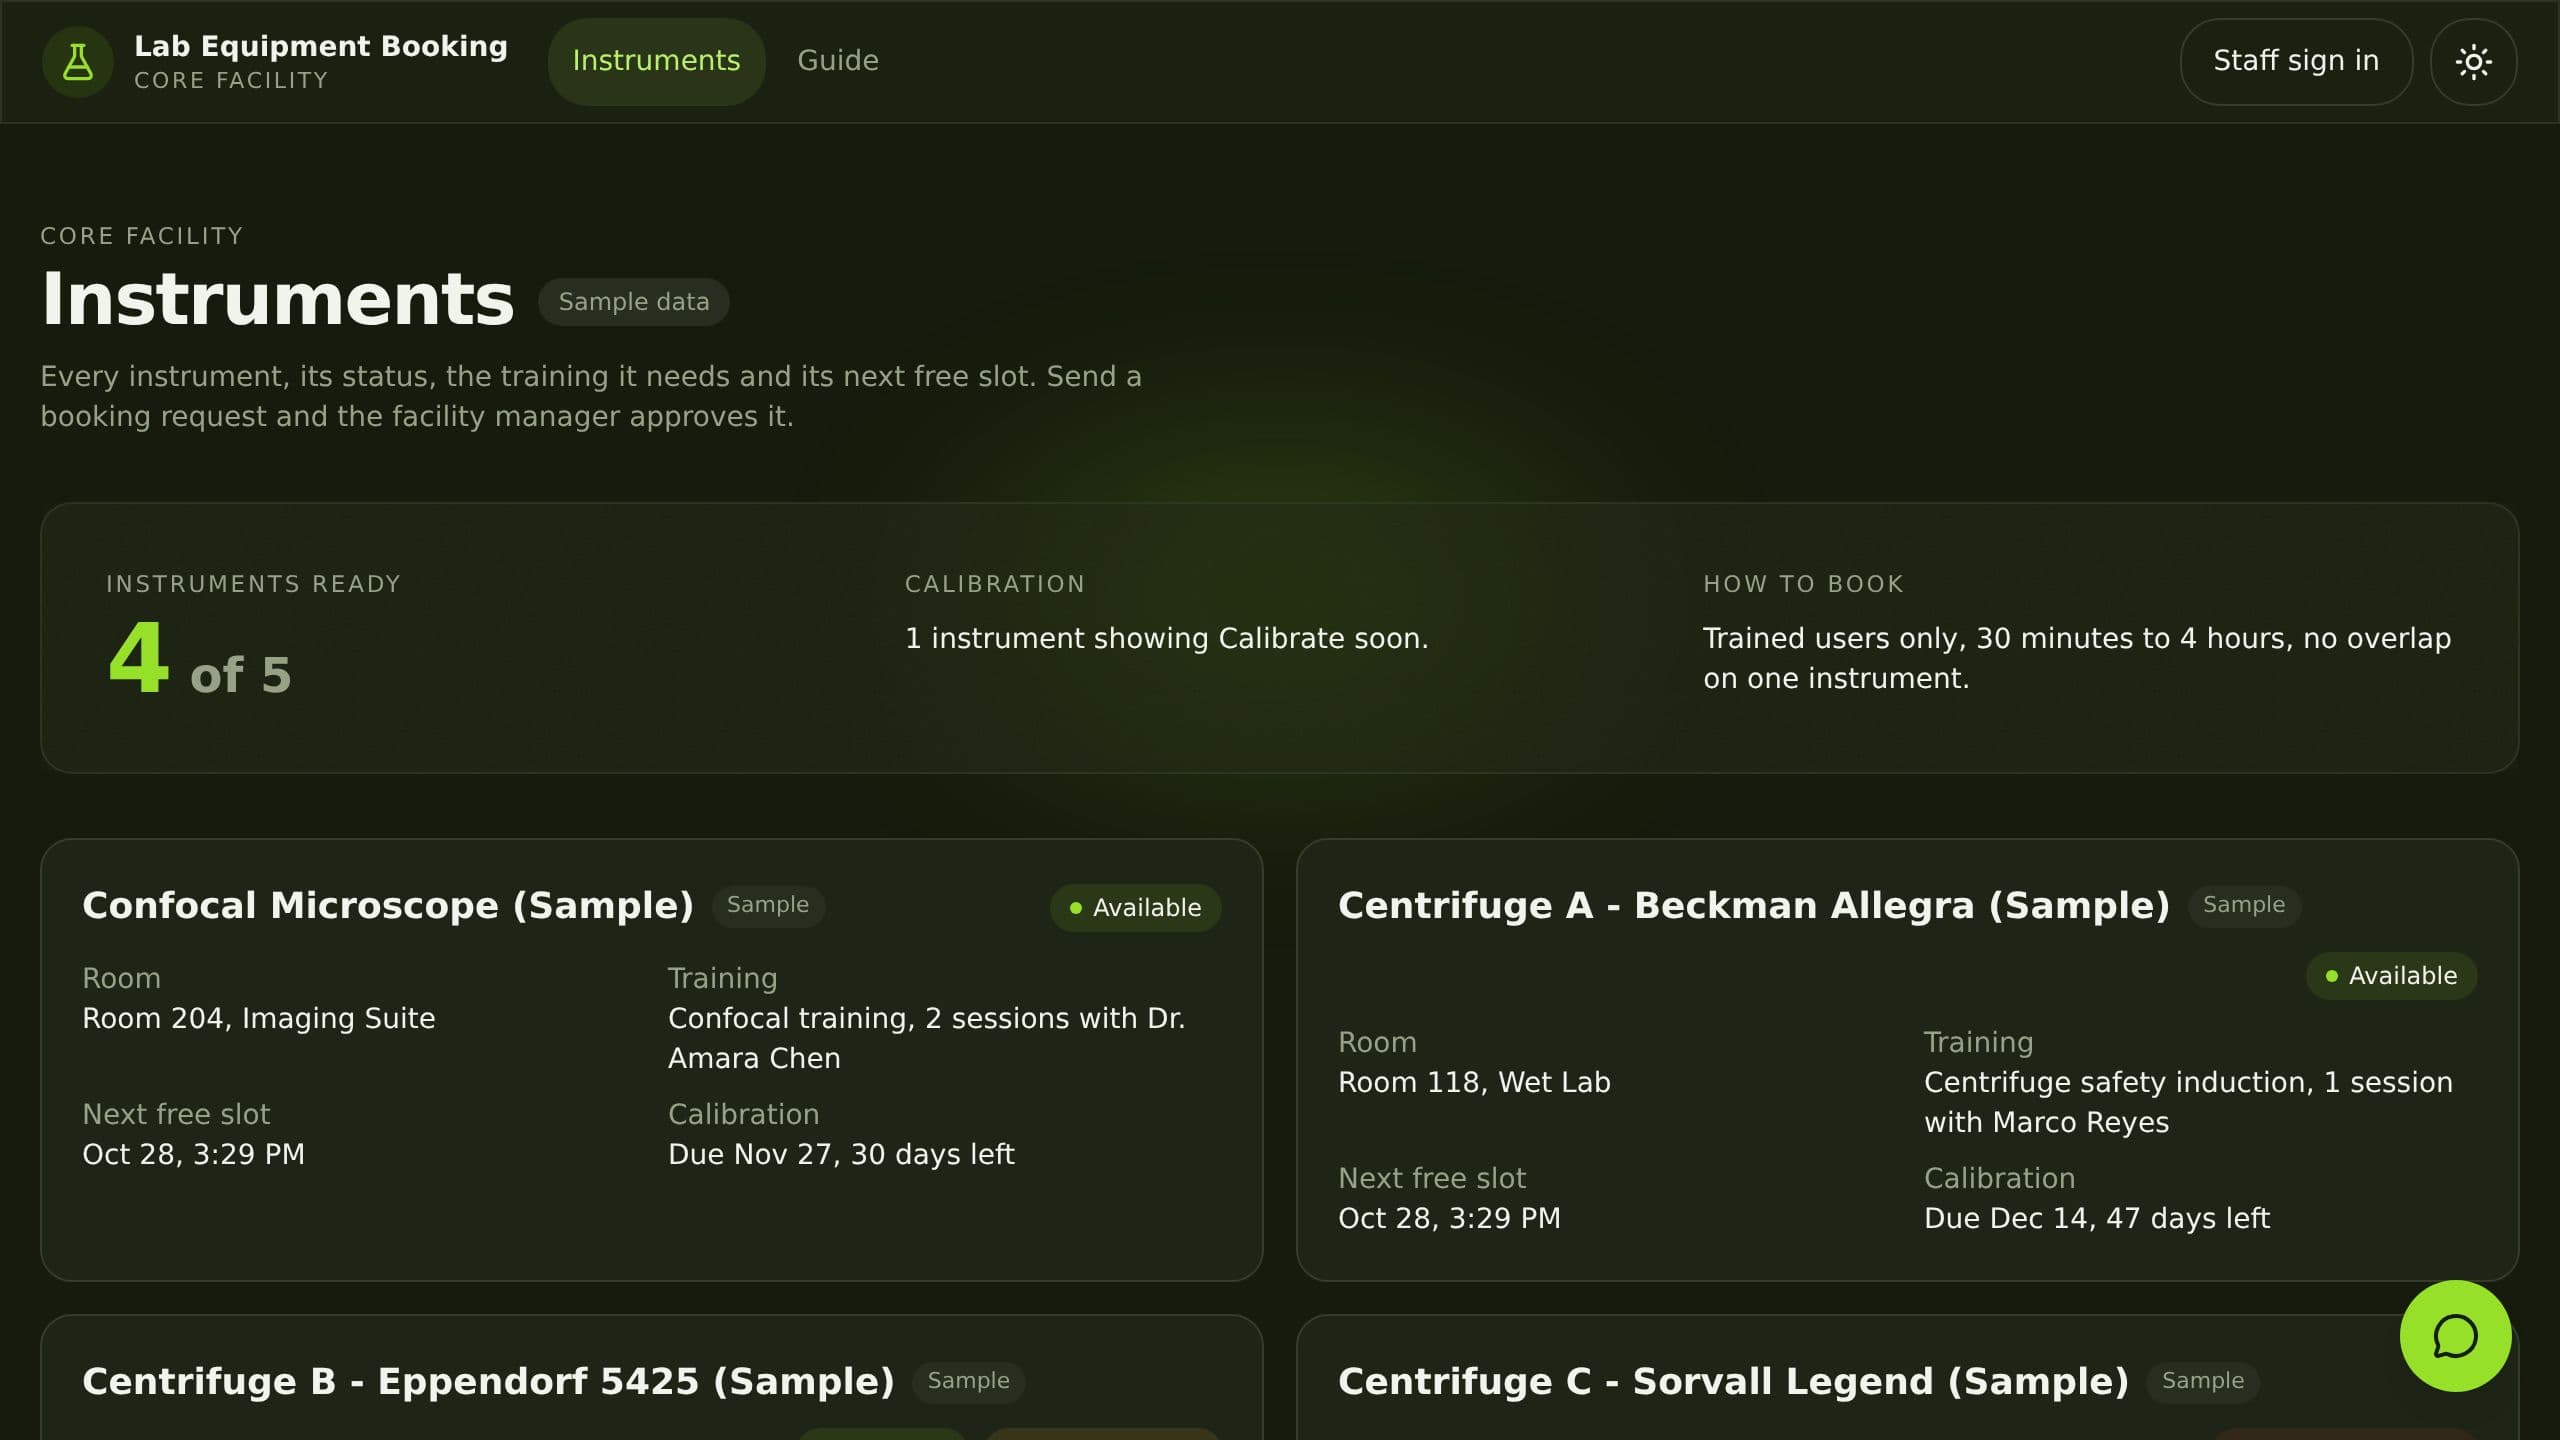Open the chat bubble floating button
Screen dimensions: 2560x1440
2455,1336
